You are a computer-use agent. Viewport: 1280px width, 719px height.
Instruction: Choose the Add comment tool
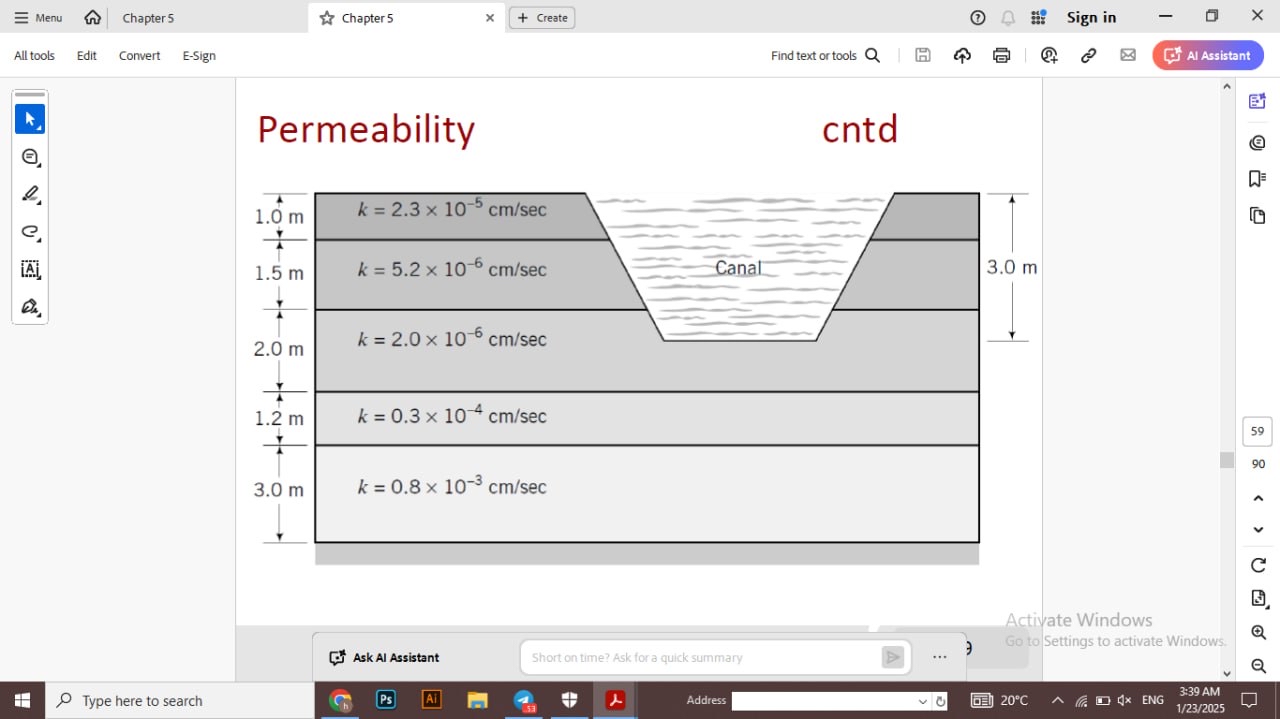[x=30, y=157]
